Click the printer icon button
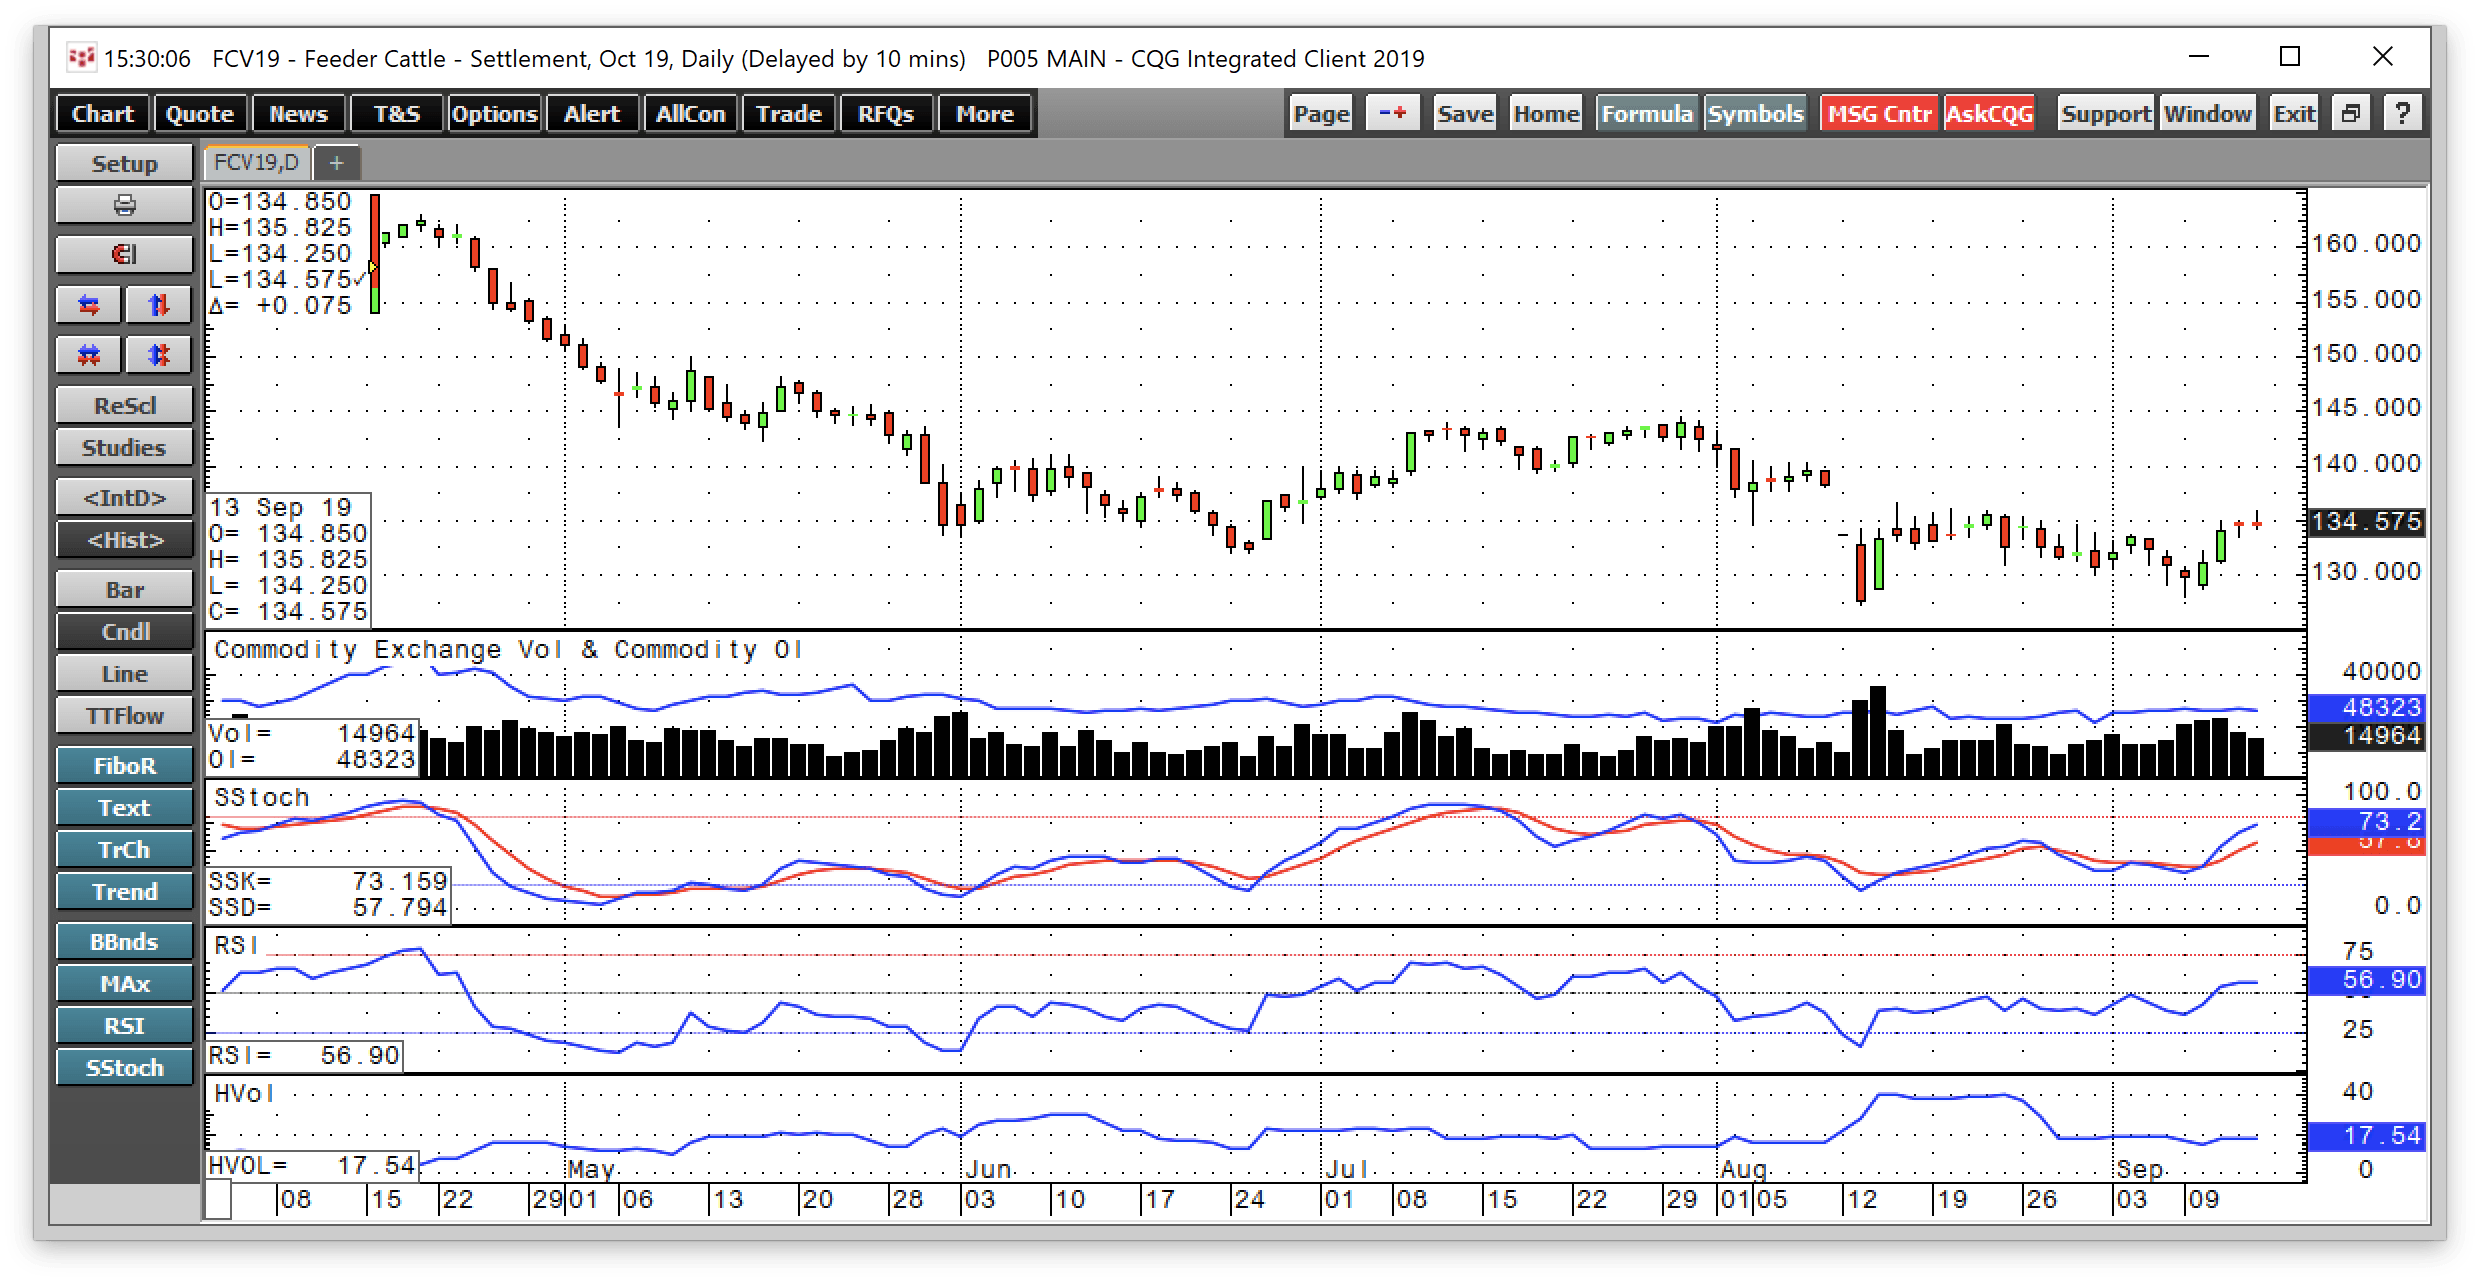 click(124, 205)
